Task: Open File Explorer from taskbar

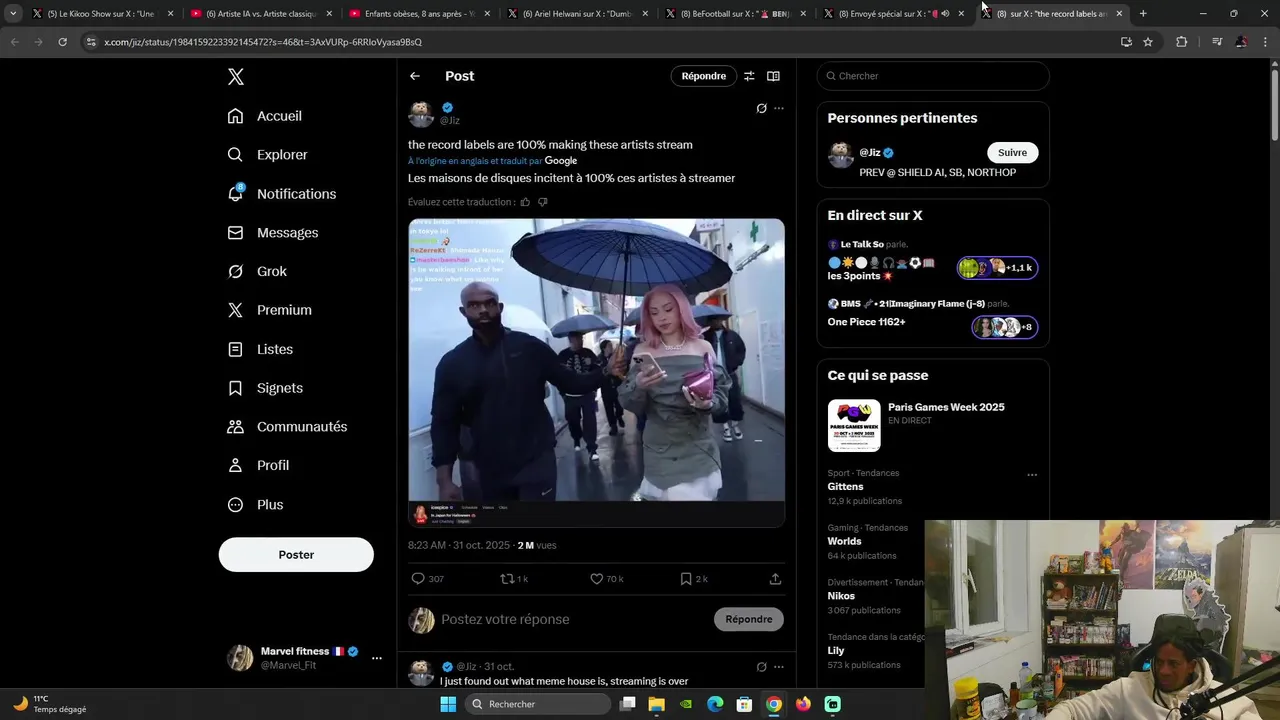Action: tap(657, 704)
